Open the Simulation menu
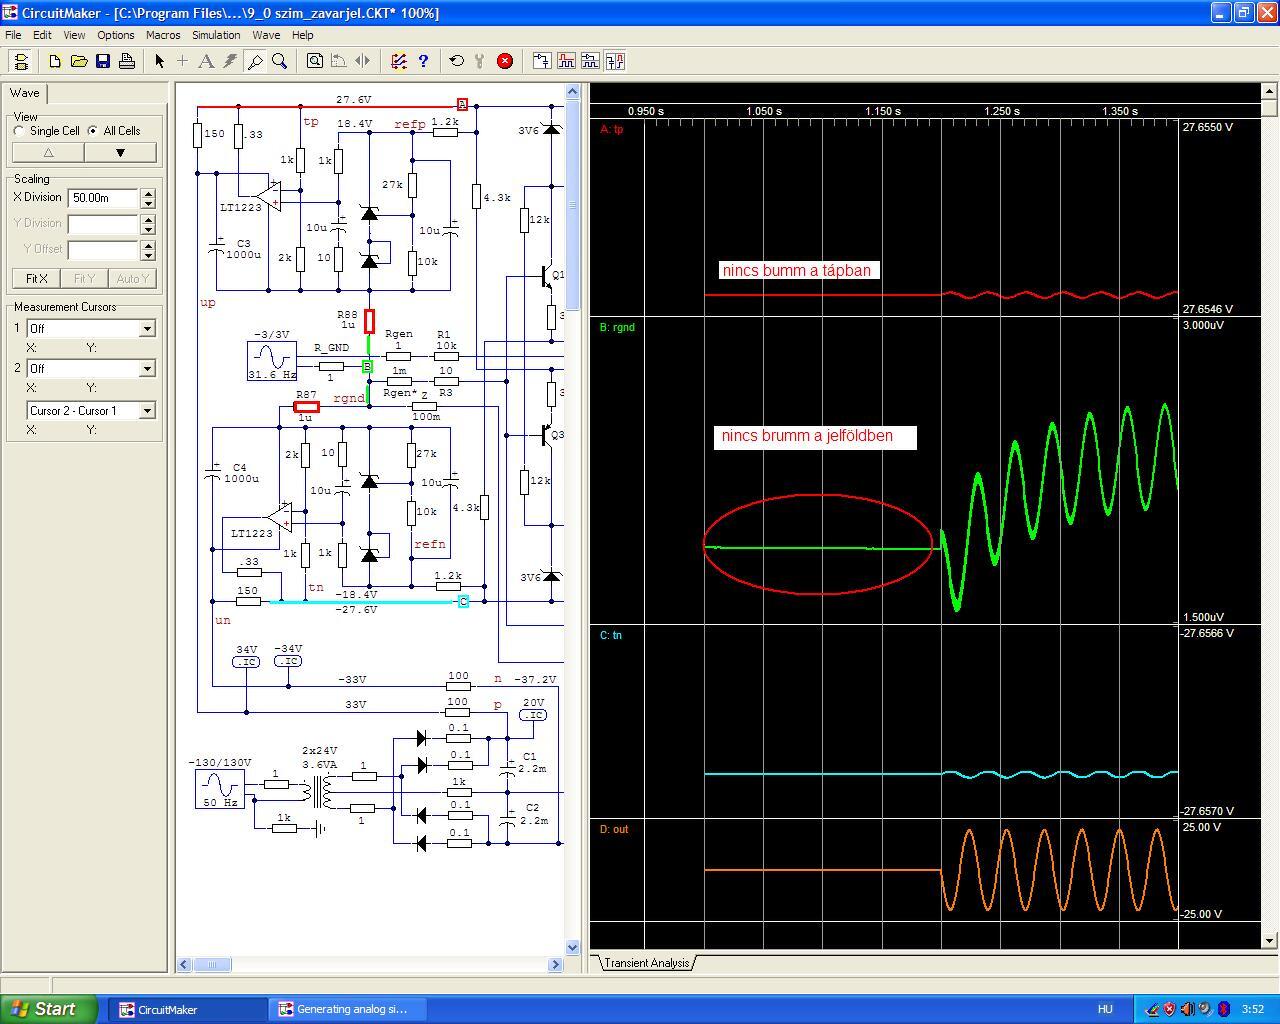The image size is (1280, 1024). click(x=216, y=35)
